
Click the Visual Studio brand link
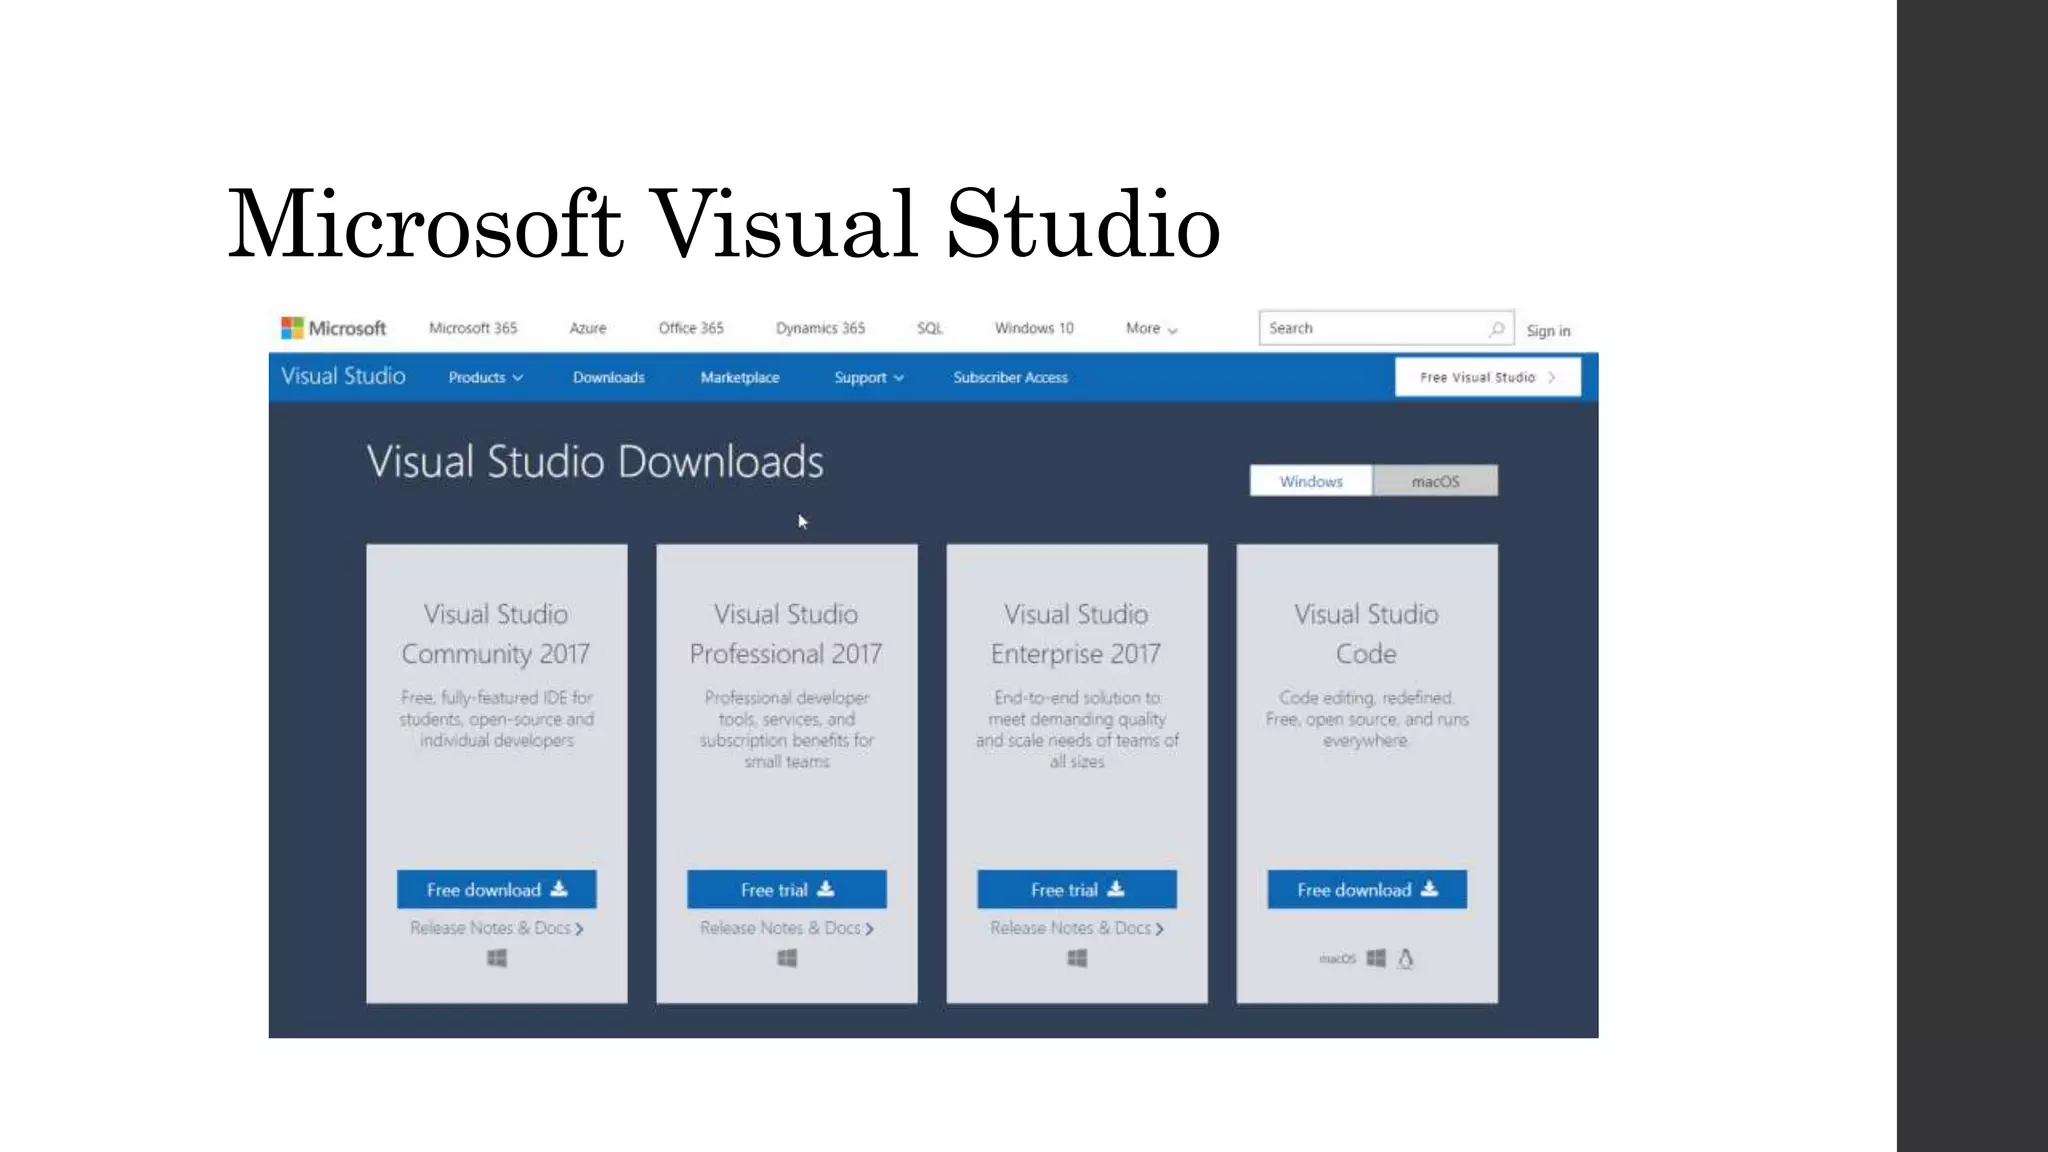coord(343,376)
